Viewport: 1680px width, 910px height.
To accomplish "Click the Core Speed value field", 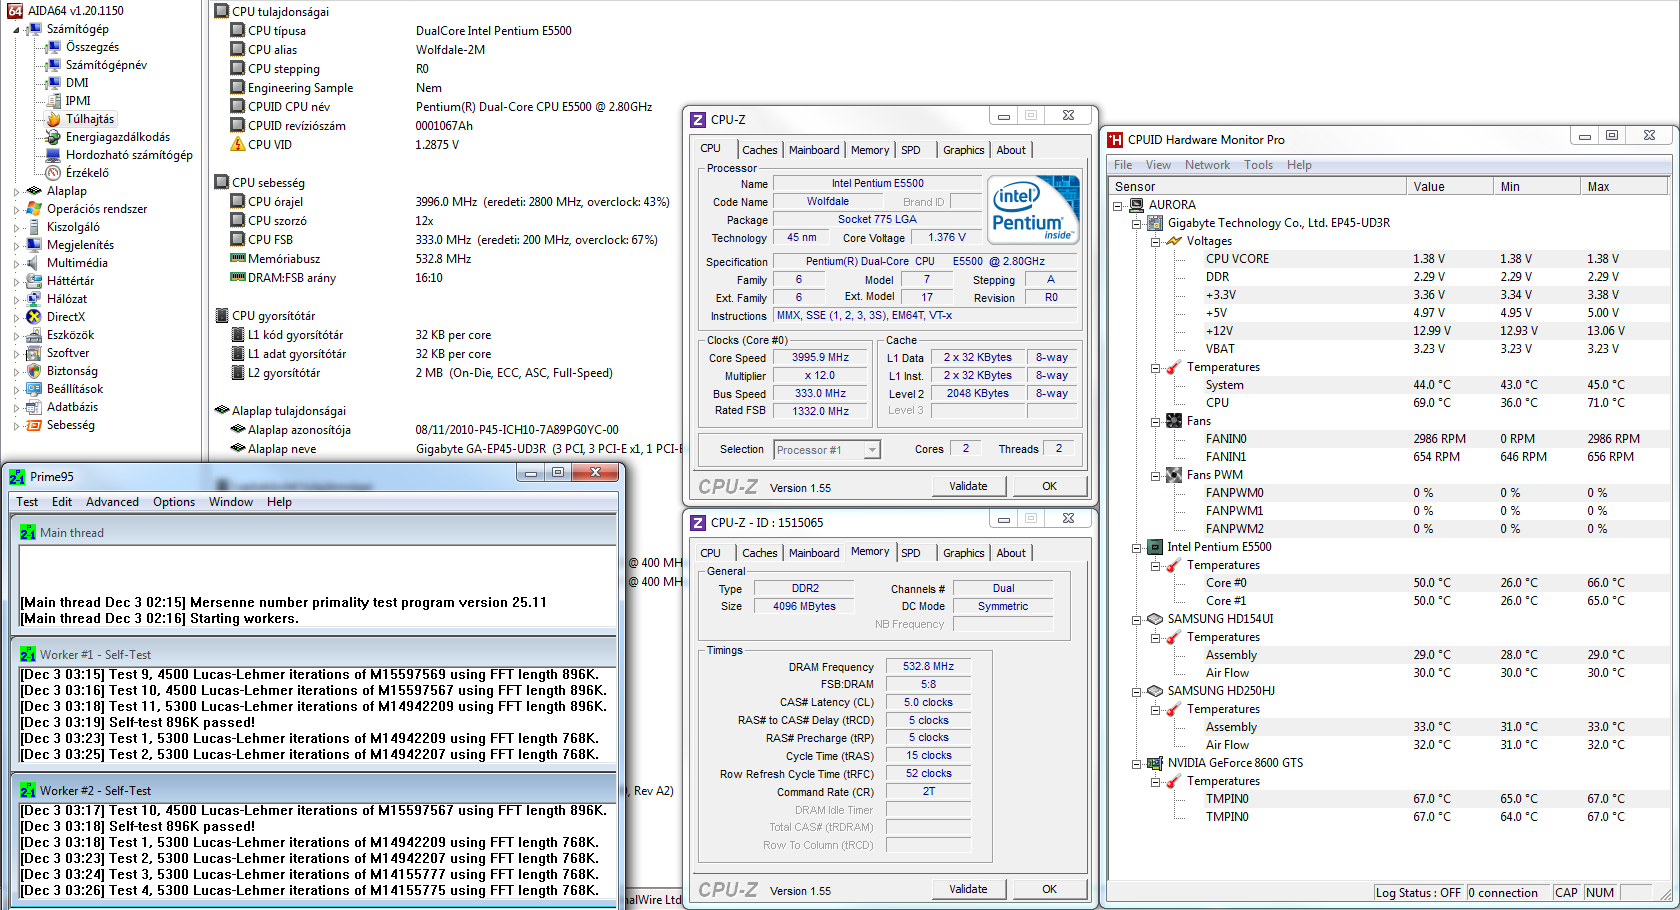I will [x=820, y=357].
